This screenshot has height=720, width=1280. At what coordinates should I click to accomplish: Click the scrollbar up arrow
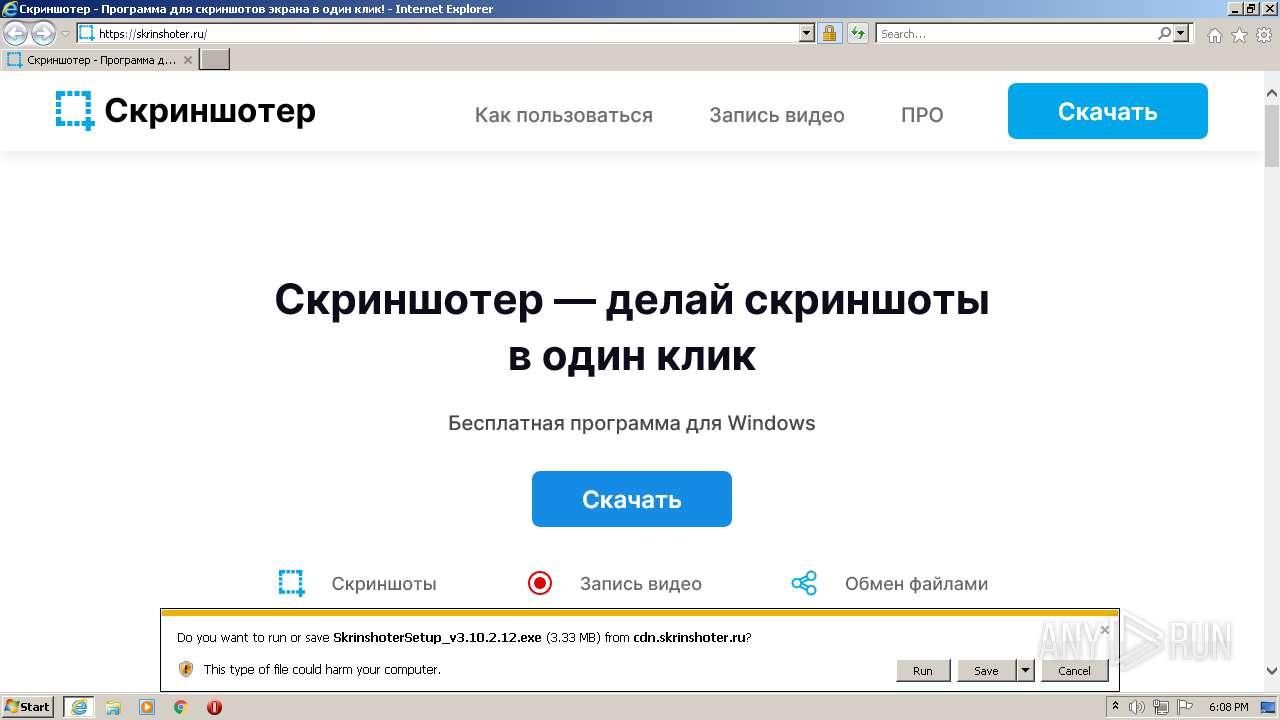tap(1272, 94)
